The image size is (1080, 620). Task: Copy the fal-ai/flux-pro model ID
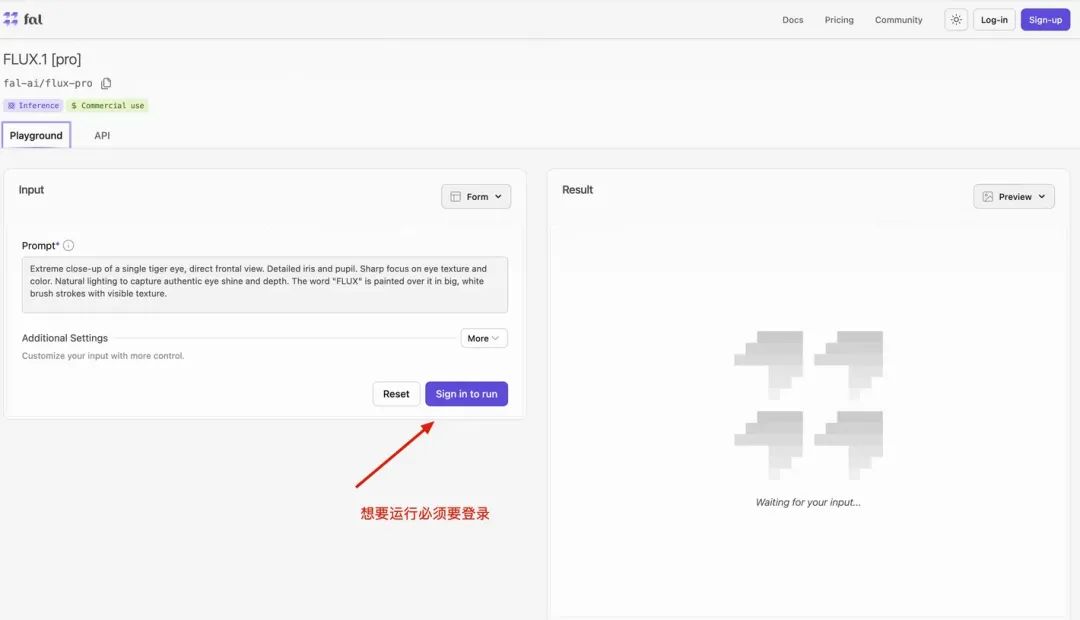pyautogui.click(x=106, y=83)
